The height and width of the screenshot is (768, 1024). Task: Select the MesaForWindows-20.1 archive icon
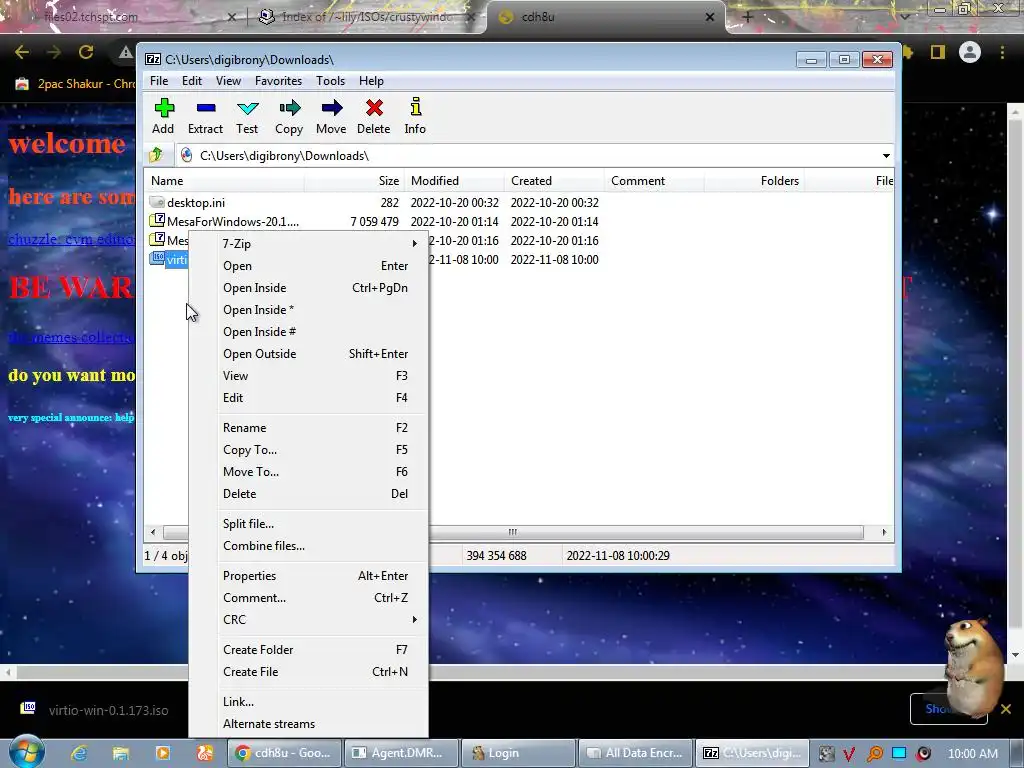tap(157, 221)
